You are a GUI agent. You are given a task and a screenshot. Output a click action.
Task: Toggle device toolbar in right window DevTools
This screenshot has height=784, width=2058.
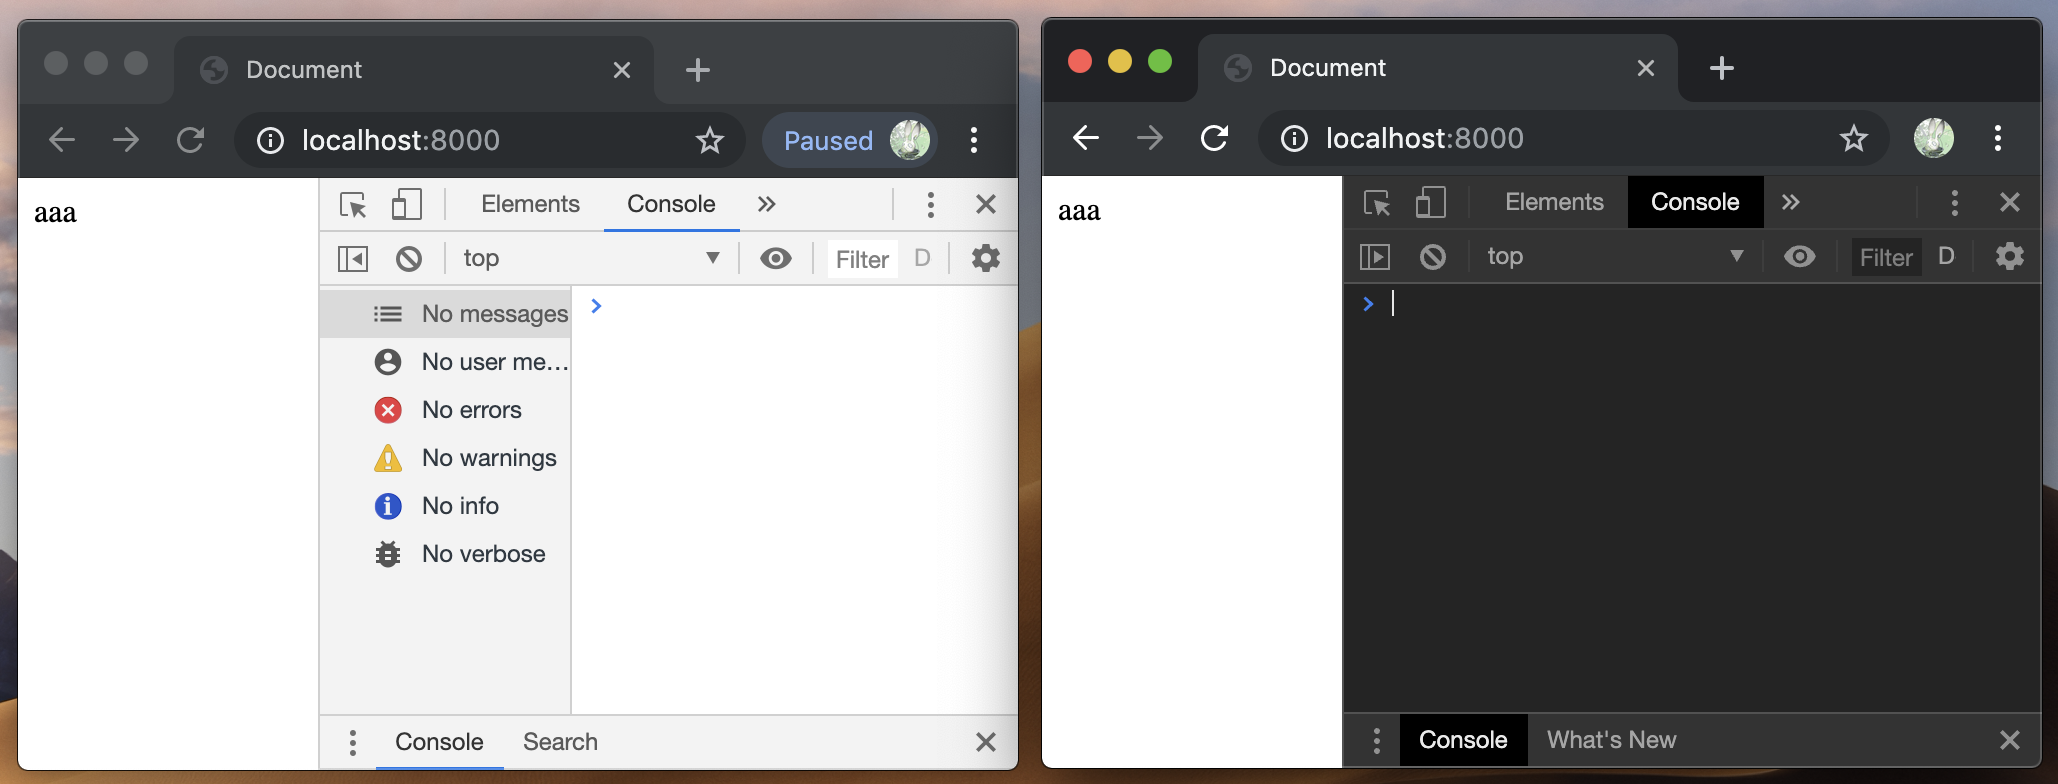(x=1430, y=202)
